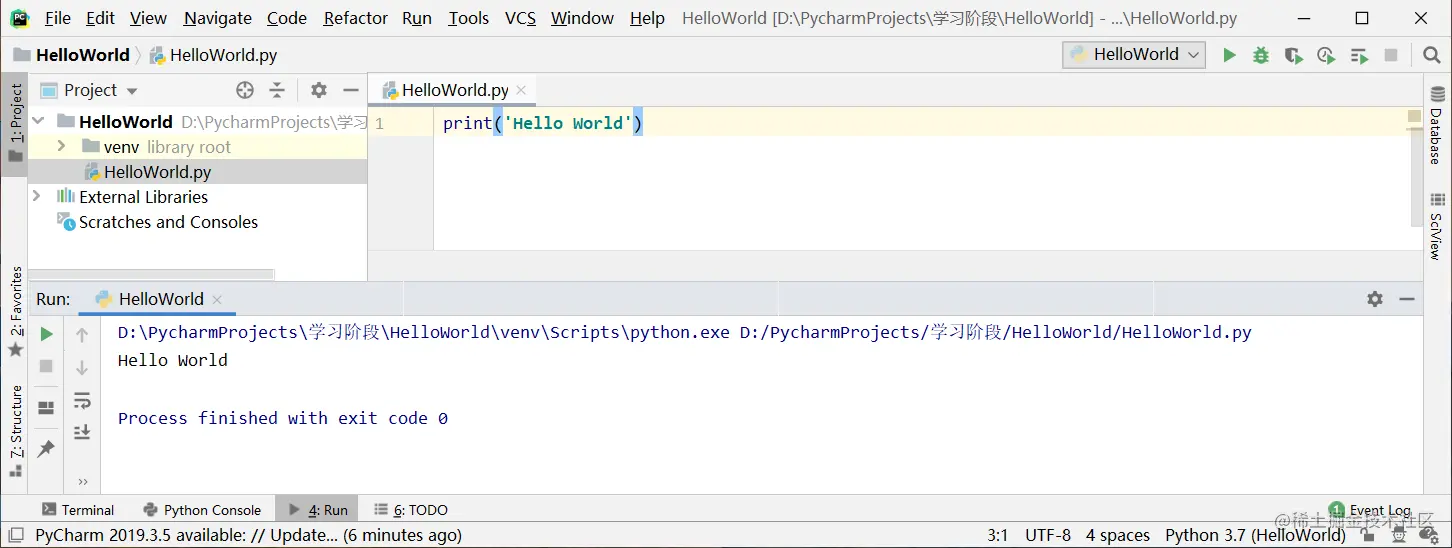
Task: Click the concurrency diagram run icon
Action: 1358,55
